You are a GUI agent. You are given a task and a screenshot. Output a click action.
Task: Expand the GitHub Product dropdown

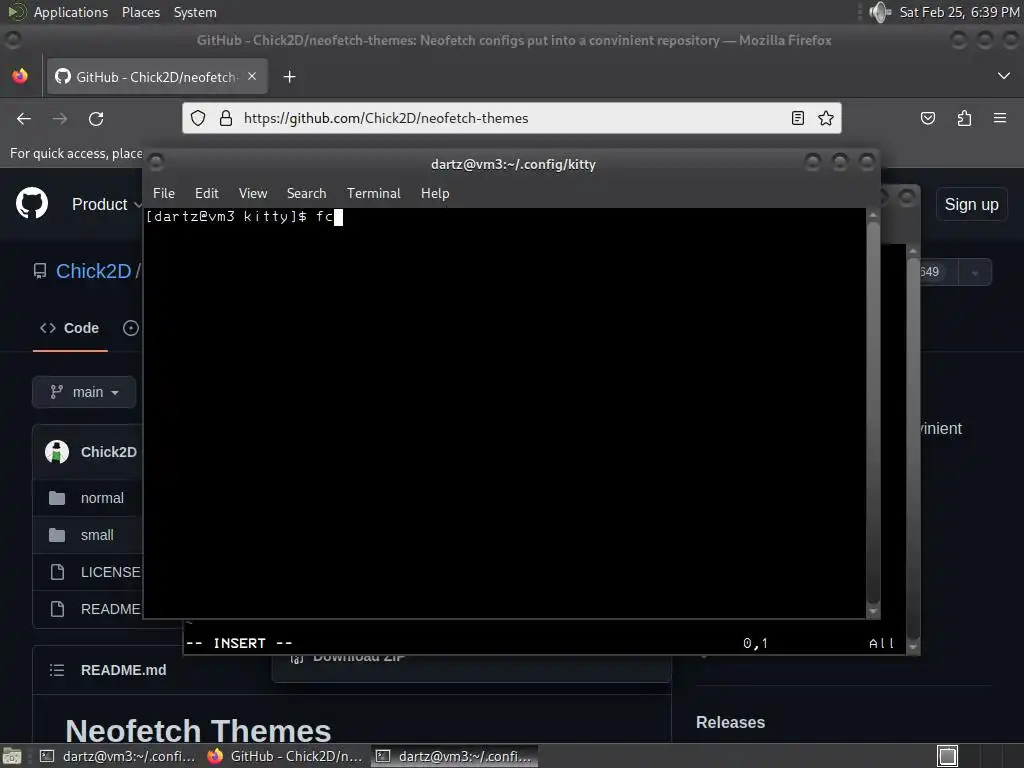106,204
